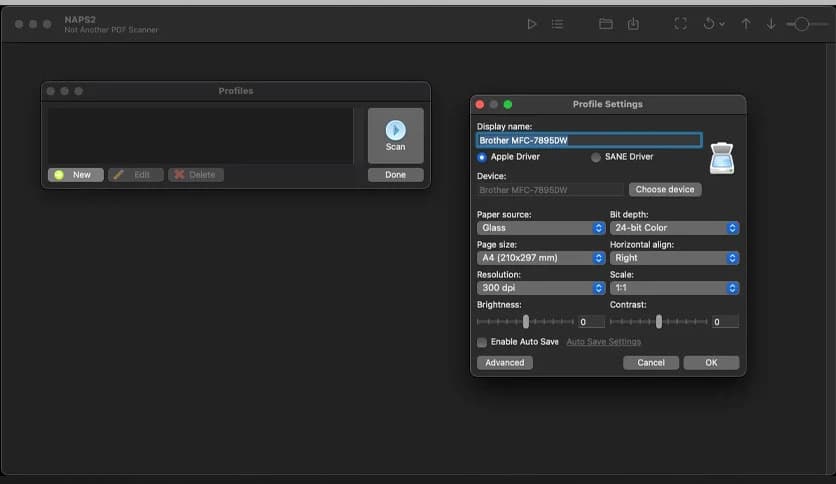Click the empty profiles list area
This screenshot has width=836, height=484.
click(200, 135)
